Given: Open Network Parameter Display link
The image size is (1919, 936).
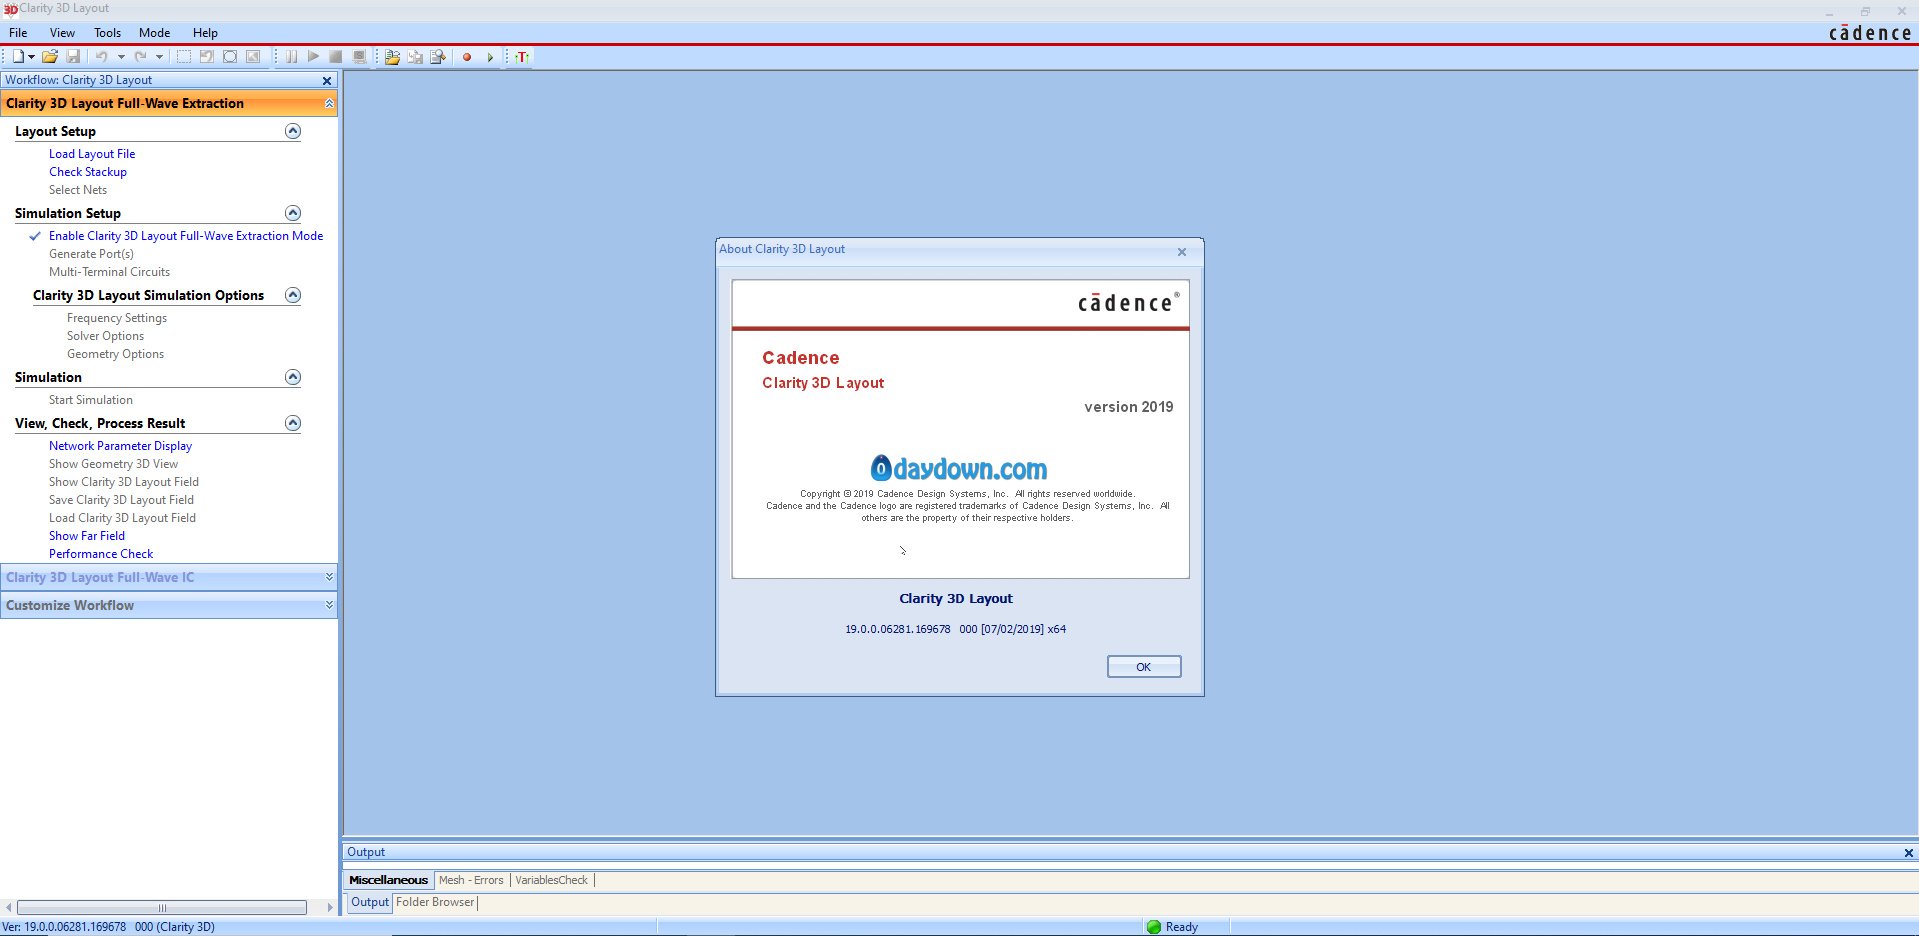Looking at the screenshot, I should pos(120,446).
